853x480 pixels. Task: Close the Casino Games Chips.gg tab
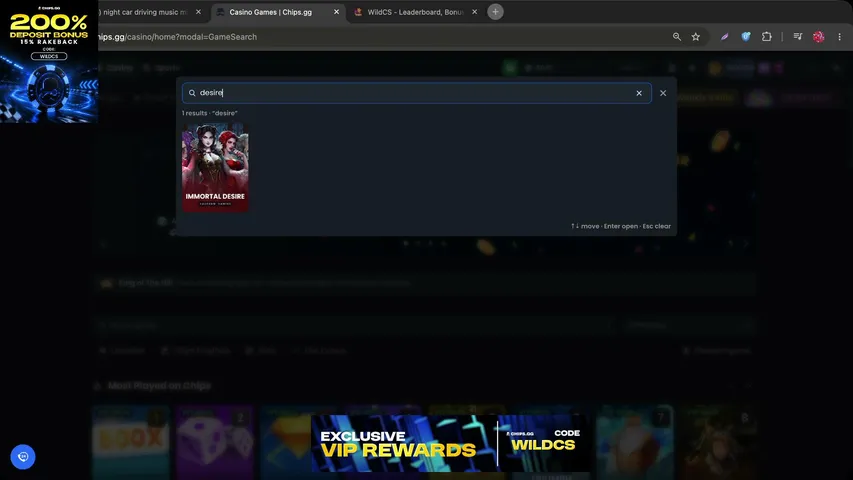pos(336,12)
